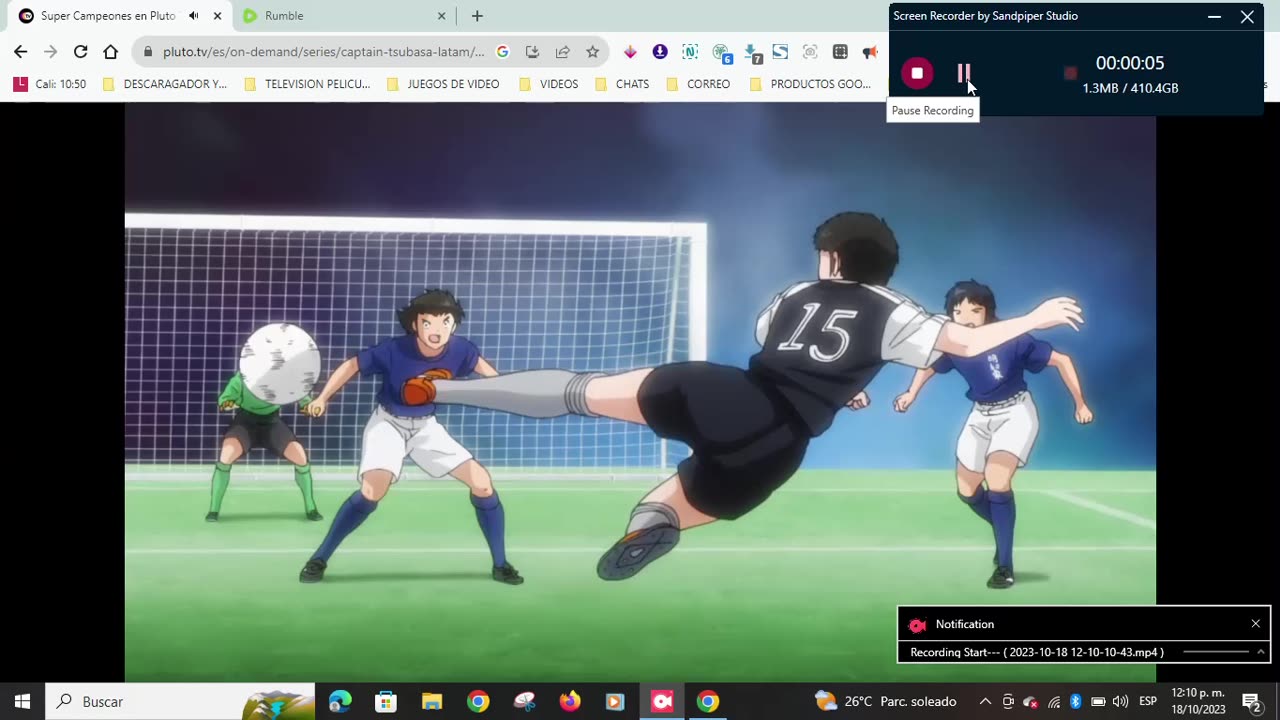Open Meet Now tray icon
1280x720 pixels.
tap(1008, 701)
